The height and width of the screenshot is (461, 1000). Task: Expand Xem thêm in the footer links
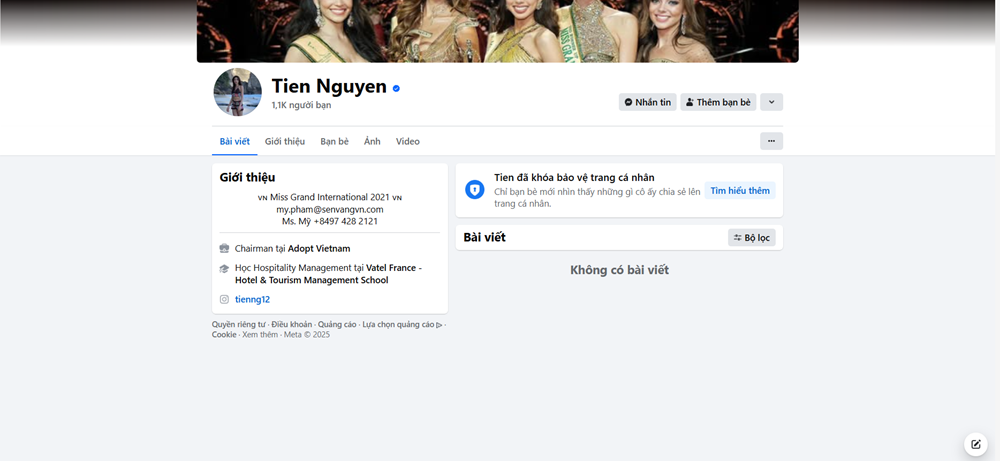click(x=260, y=334)
